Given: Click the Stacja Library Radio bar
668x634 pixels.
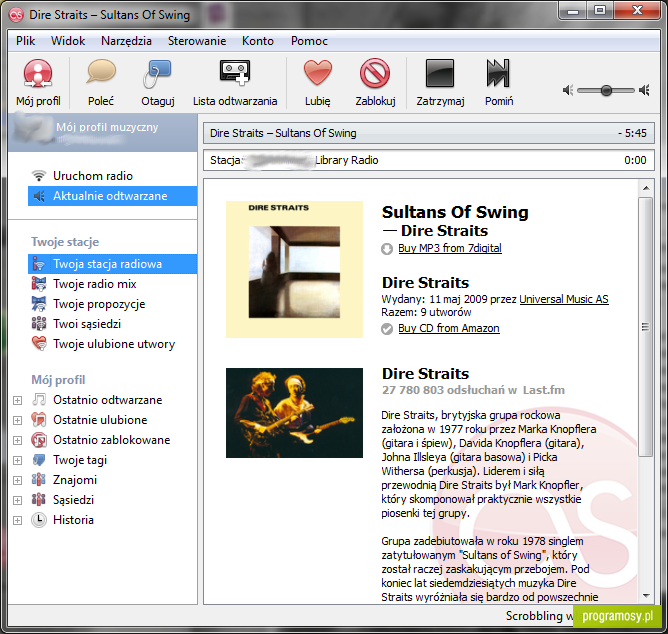Looking at the screenshot, I should [429, 160].
